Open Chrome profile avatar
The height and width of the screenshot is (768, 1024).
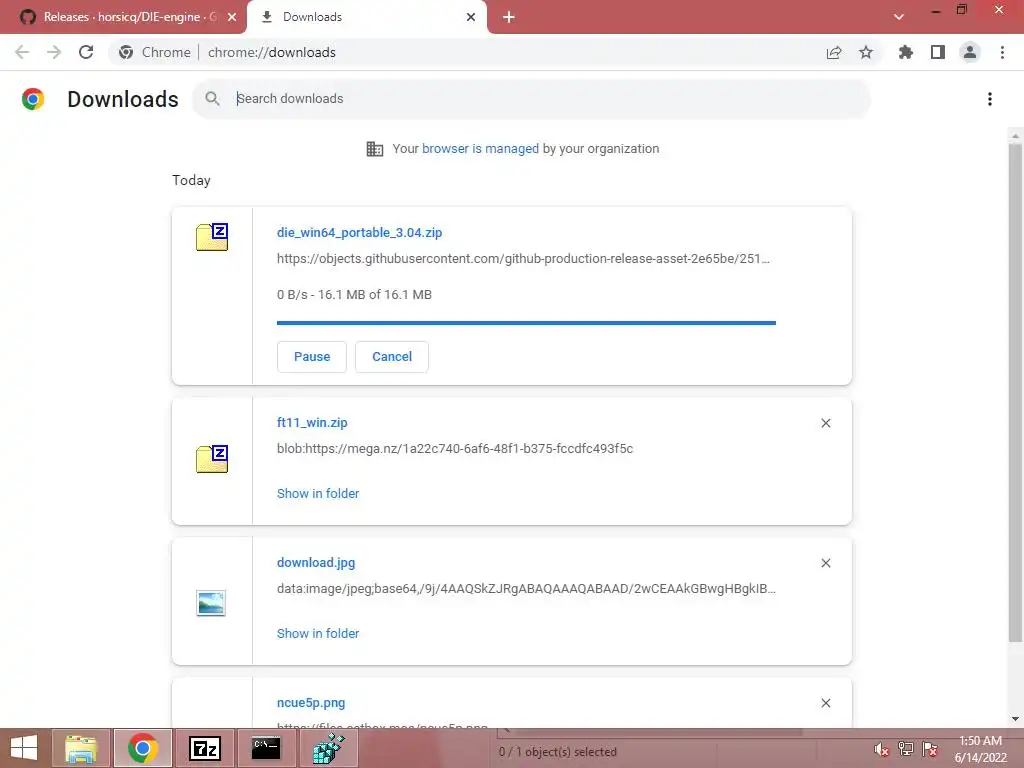970,52
